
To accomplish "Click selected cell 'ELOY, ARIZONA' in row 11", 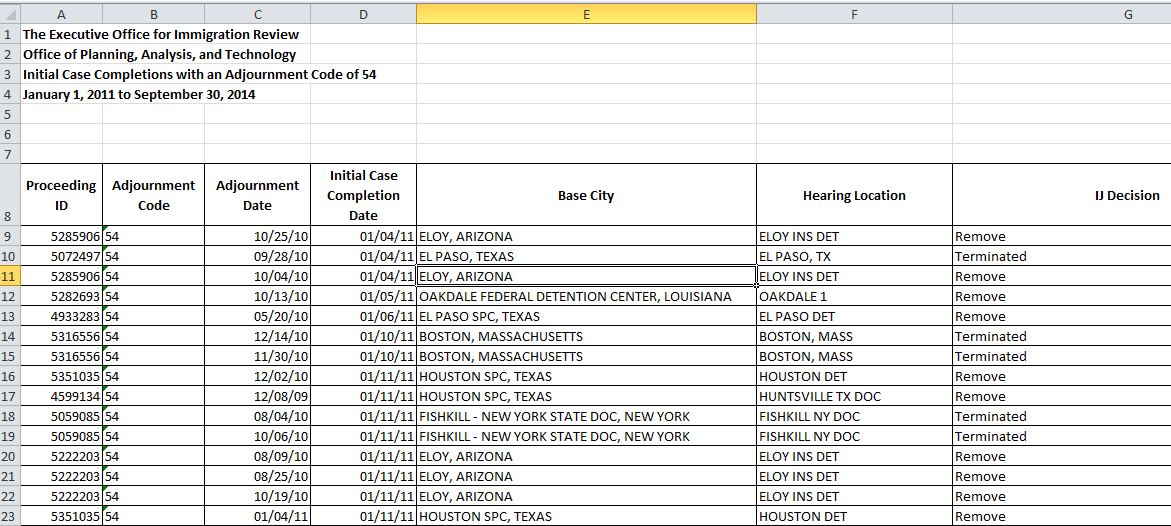I will [x=586, y=276].
